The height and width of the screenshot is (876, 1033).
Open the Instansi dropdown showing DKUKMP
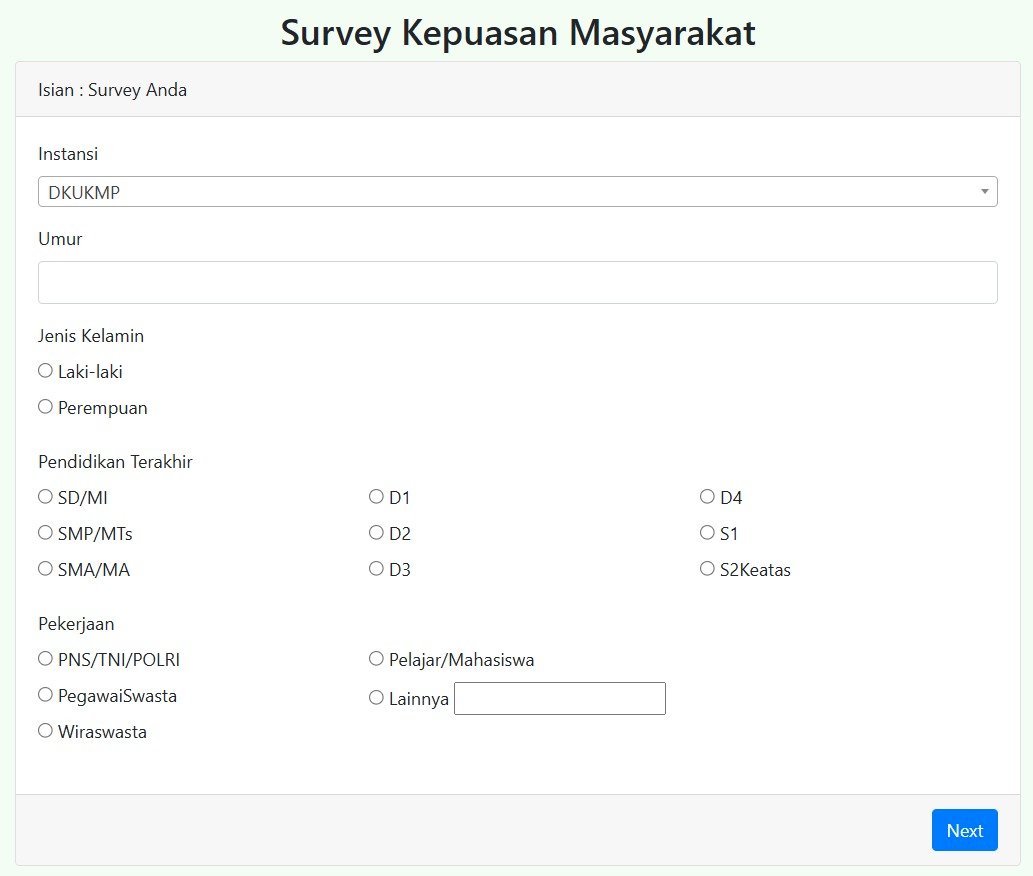(518, 192)
